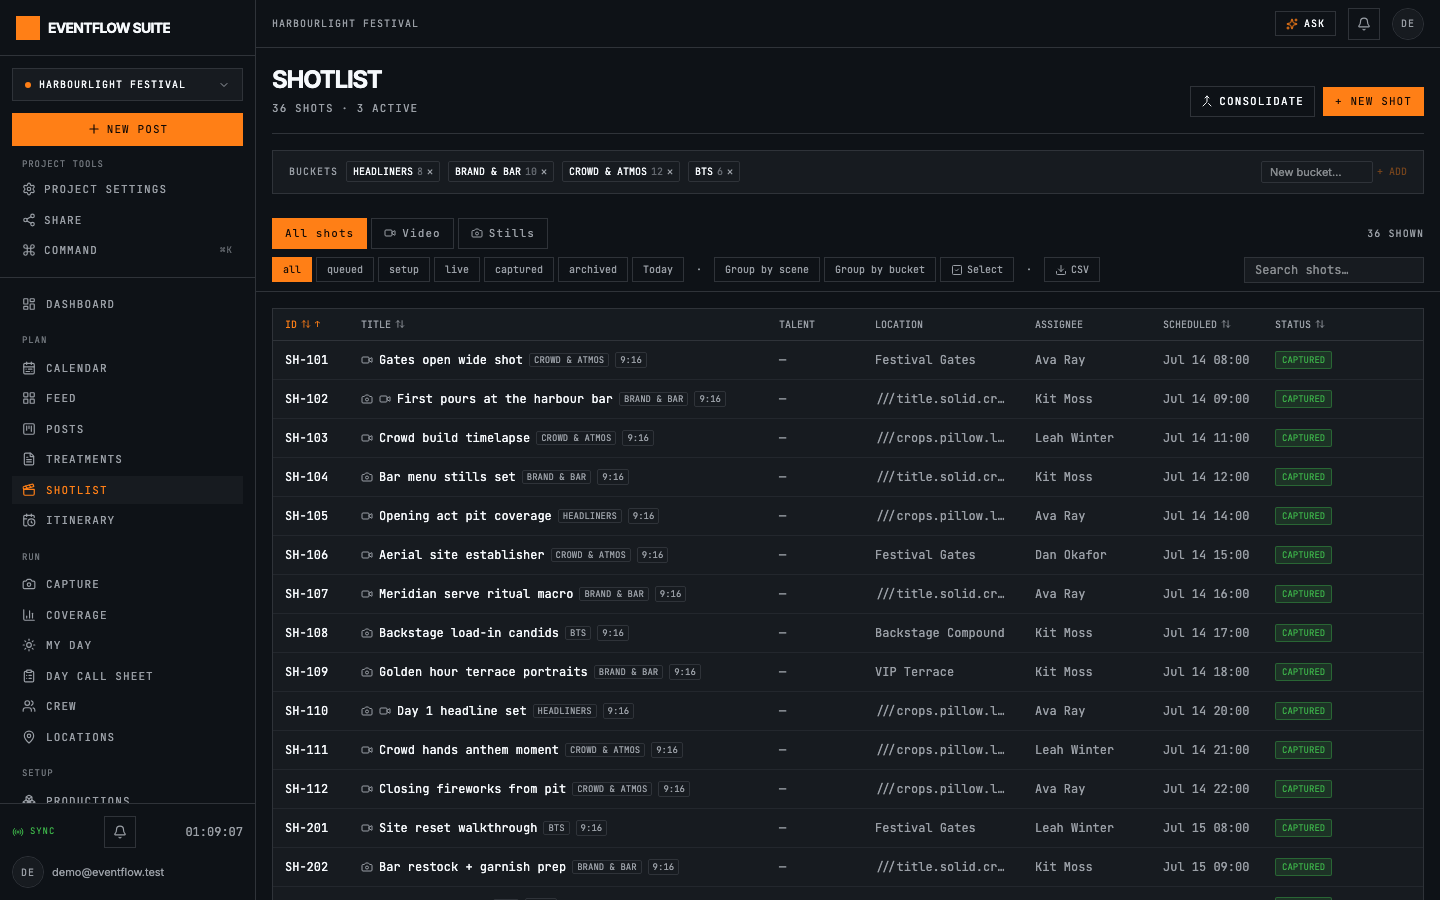1440x900 pixels.
Task: Open the Itinerary page
Action: click(127, 520)
